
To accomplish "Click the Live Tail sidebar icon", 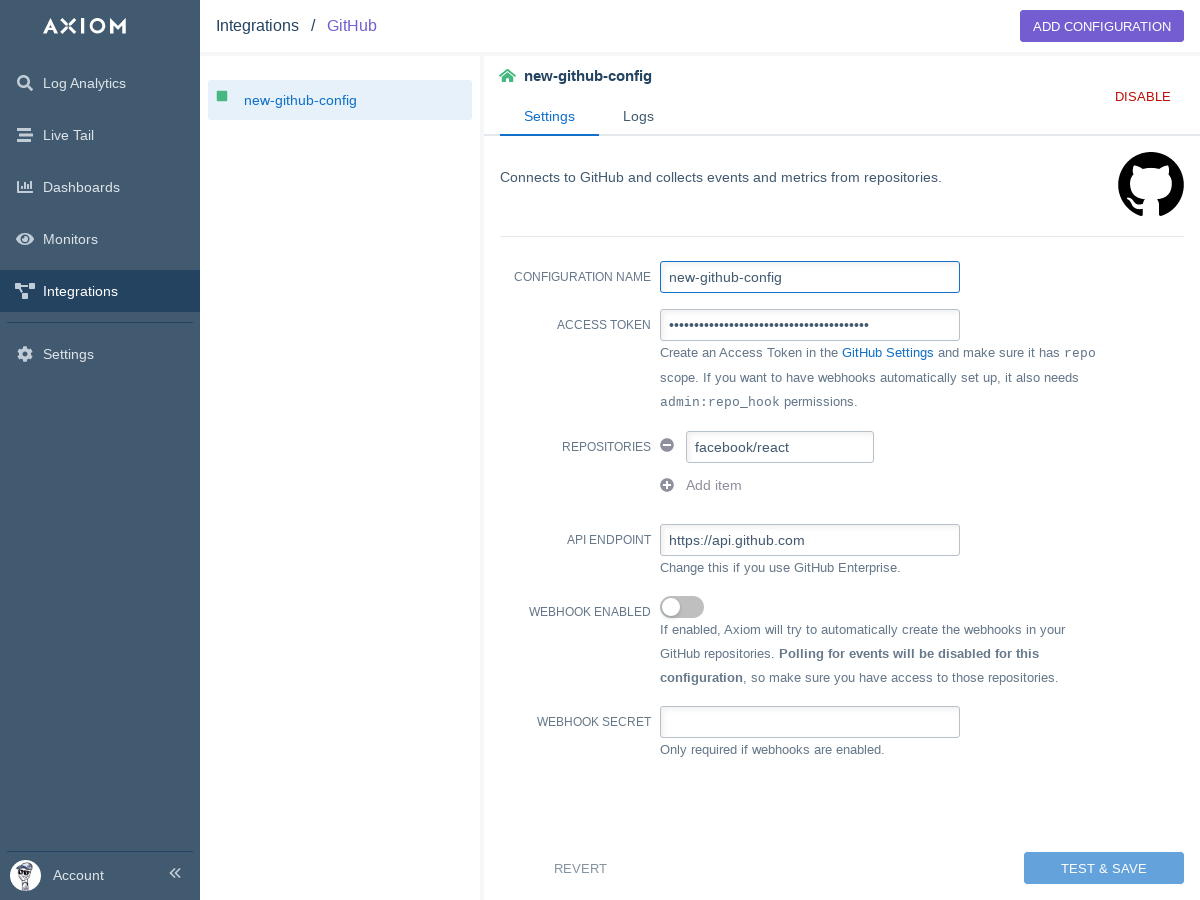I will tap(25, 135).
